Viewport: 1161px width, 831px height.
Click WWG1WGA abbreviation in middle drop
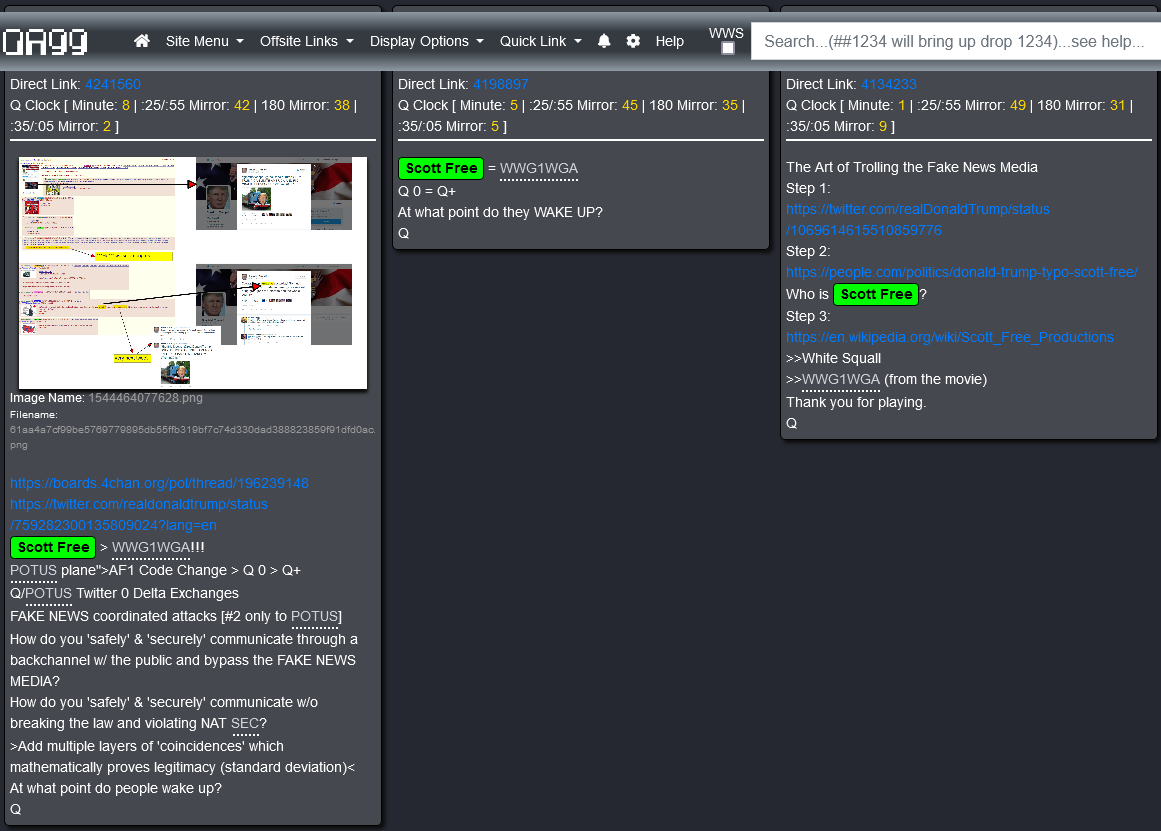tap(539, 169)
